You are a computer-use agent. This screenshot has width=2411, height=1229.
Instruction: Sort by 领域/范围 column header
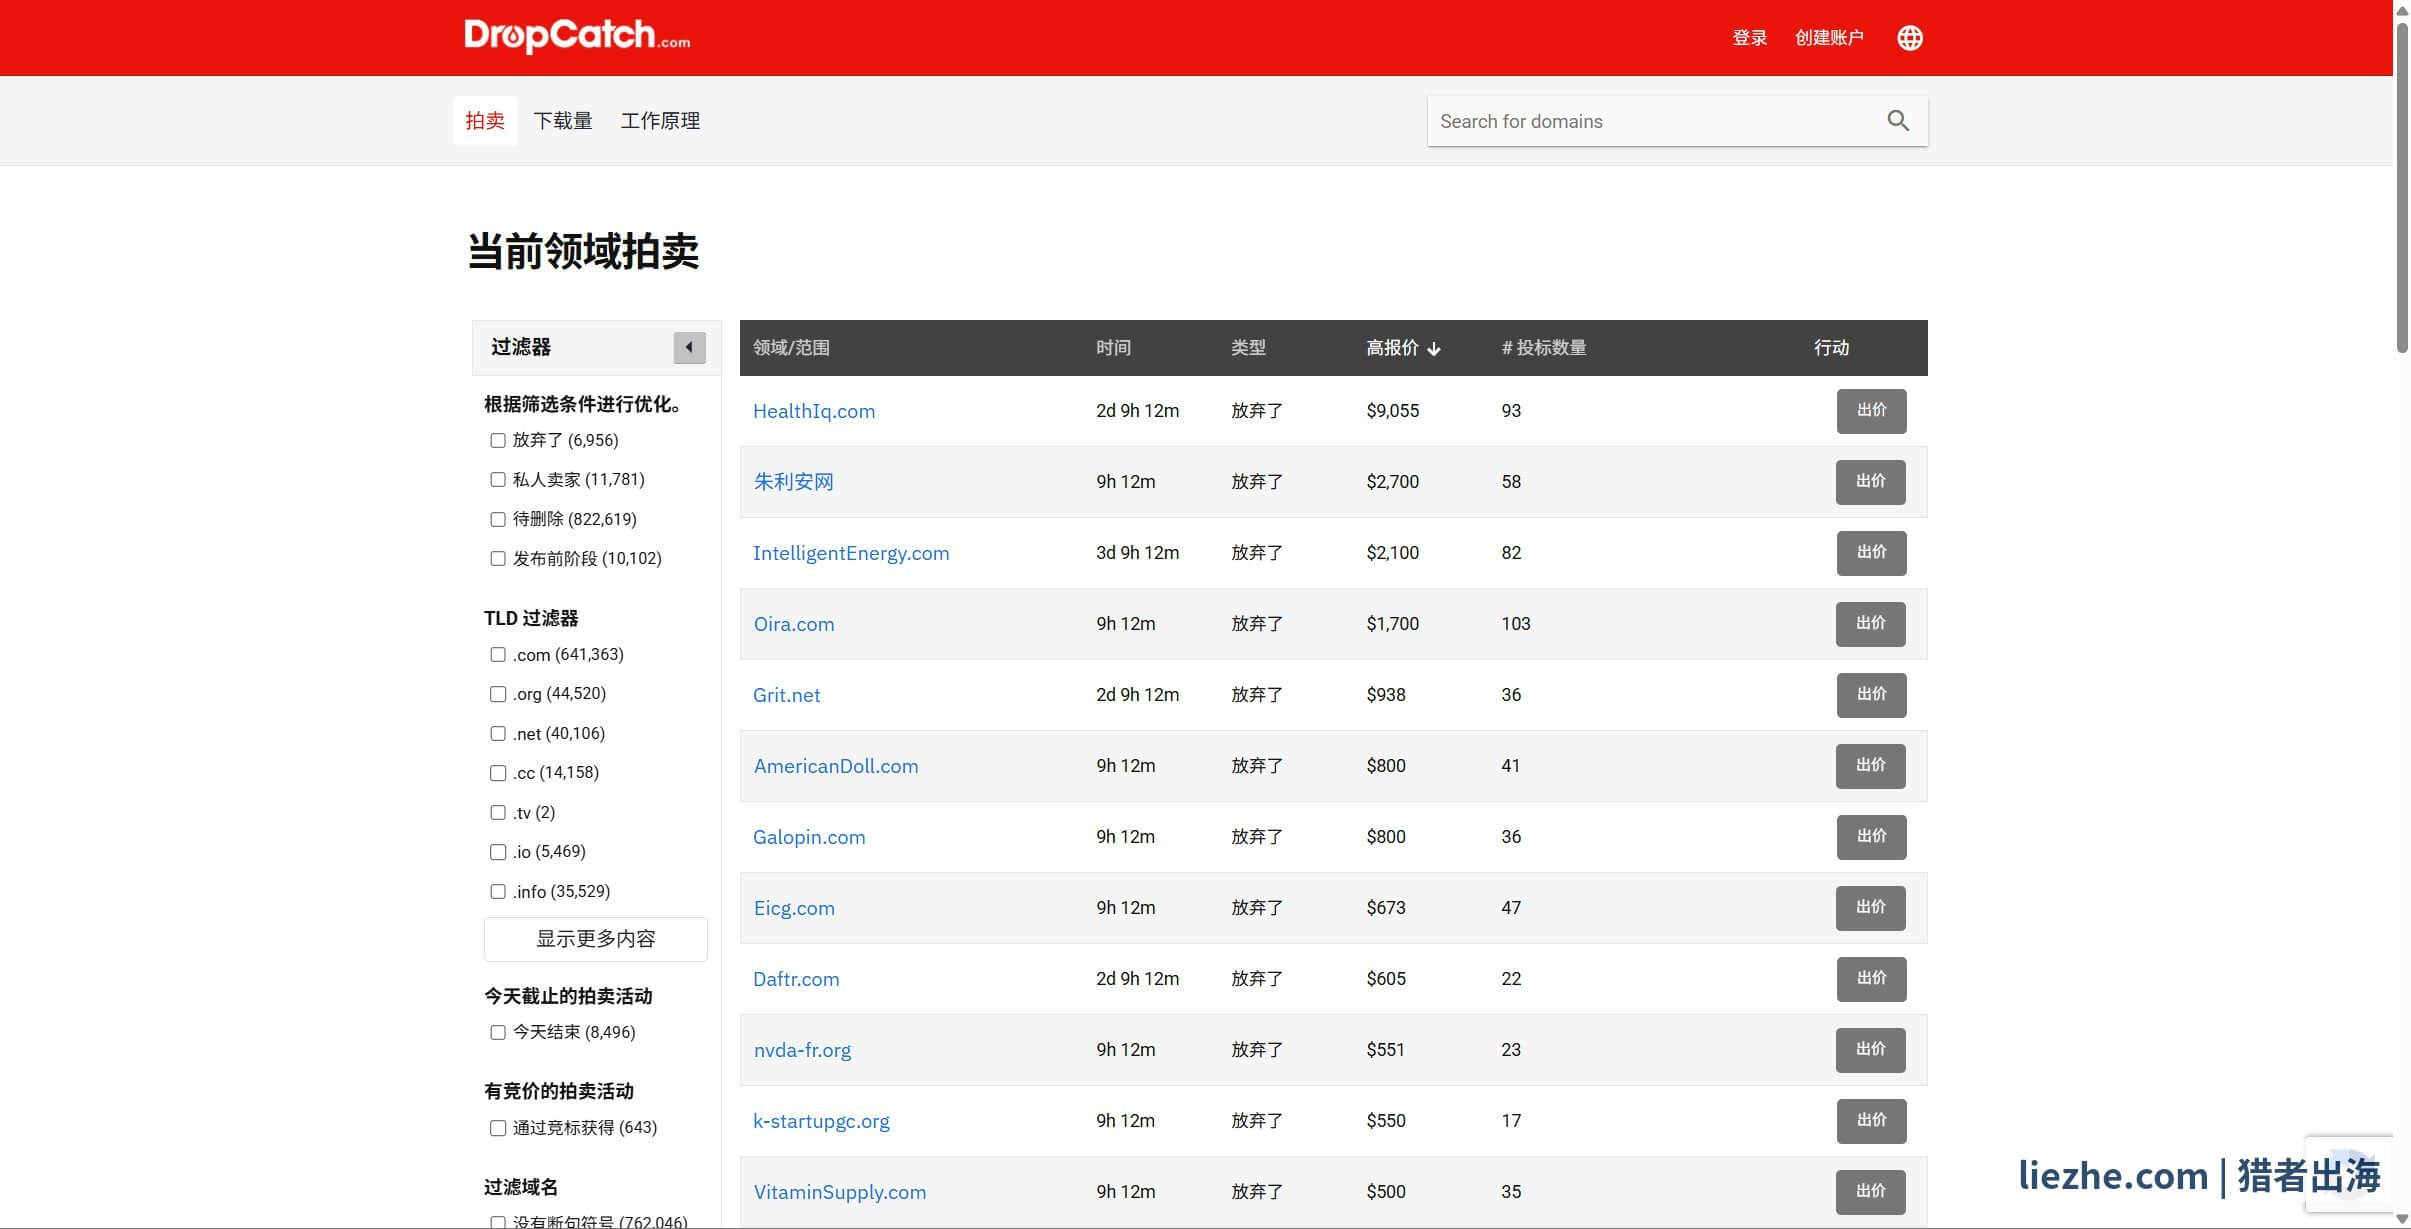click(x=791, y=348)
